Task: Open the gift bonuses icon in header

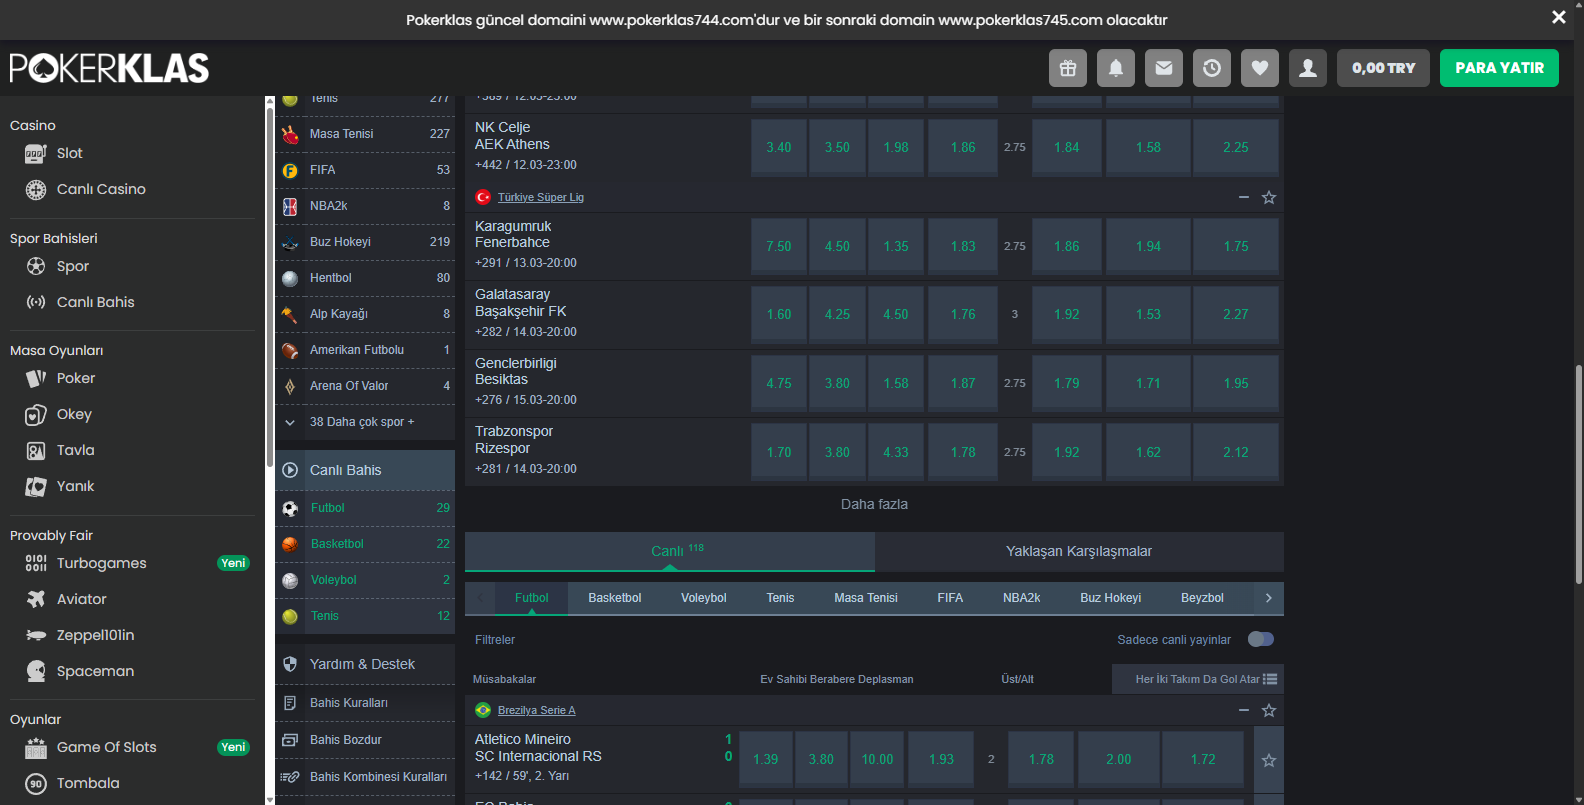Action: click(x=1068, y=68)
